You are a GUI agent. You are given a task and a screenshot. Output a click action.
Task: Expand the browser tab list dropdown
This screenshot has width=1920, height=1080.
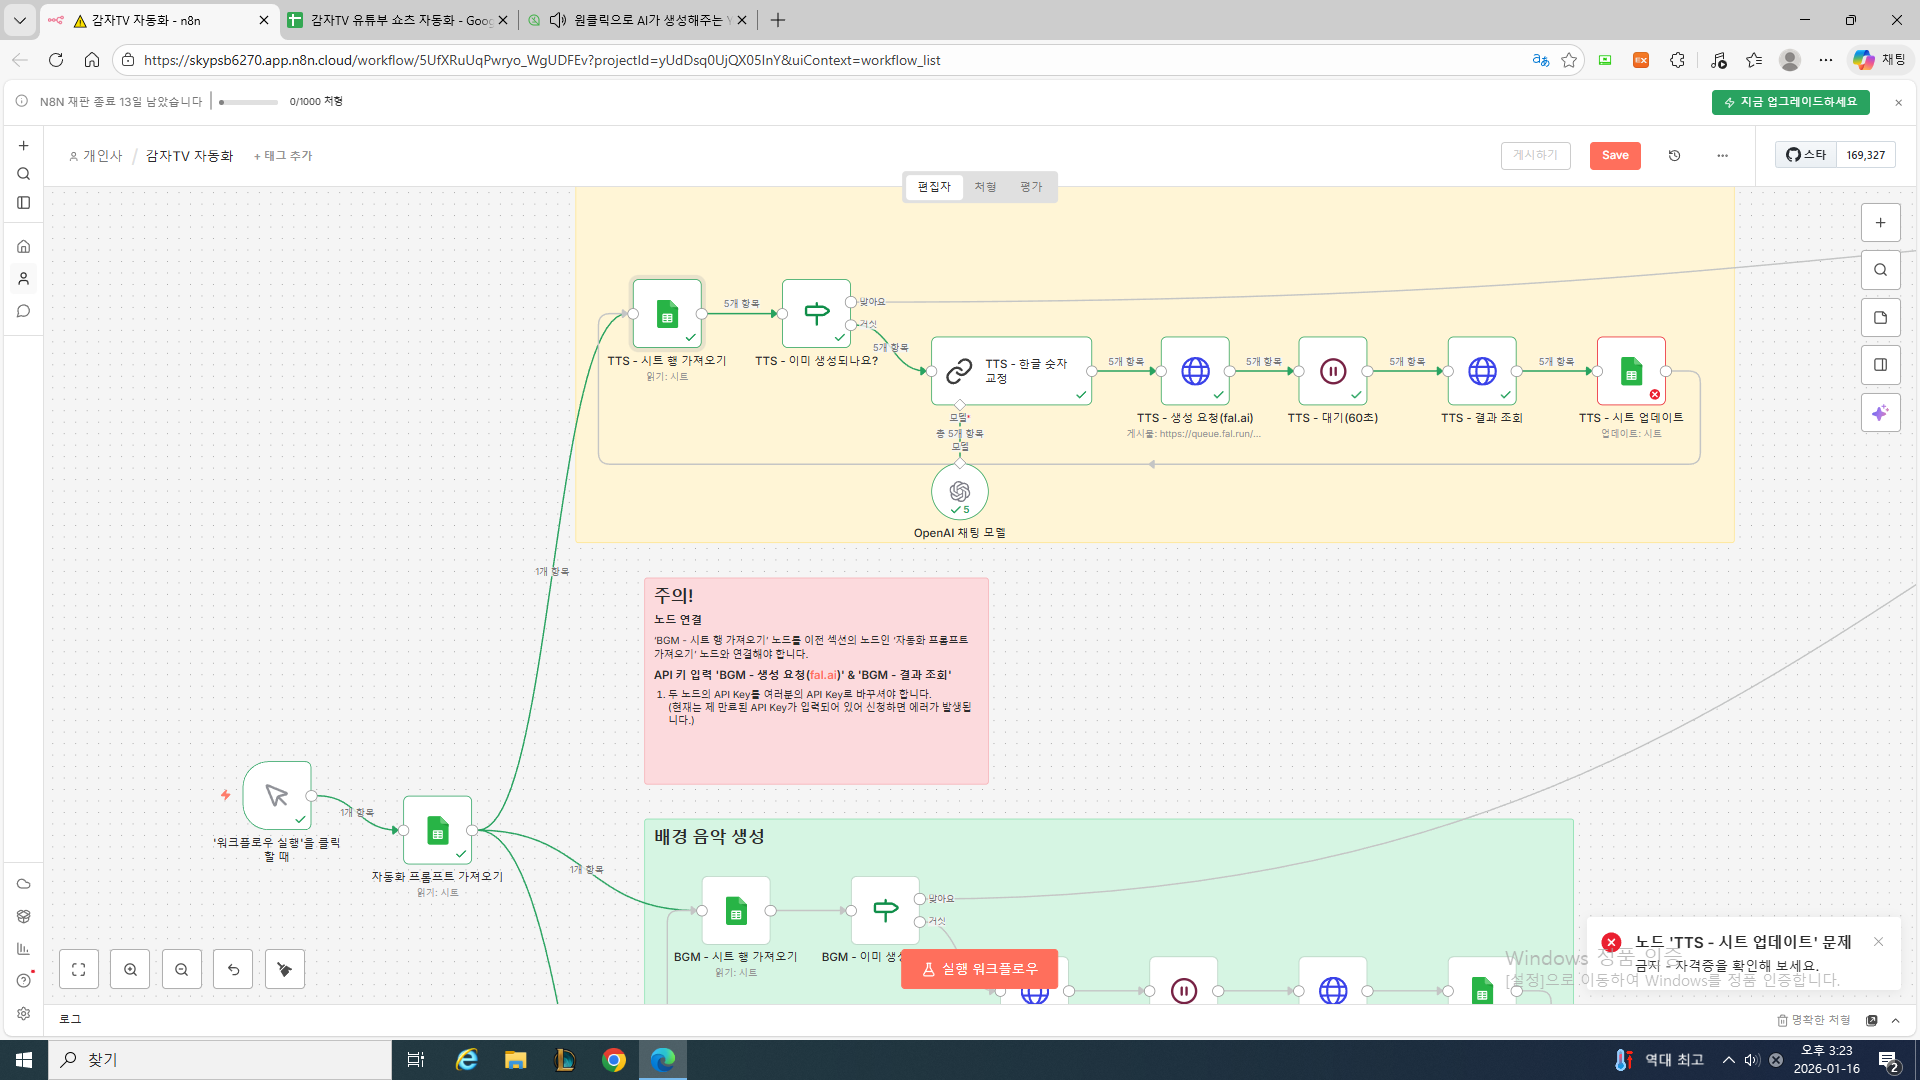pyautogui.click(x=19, y=20)
